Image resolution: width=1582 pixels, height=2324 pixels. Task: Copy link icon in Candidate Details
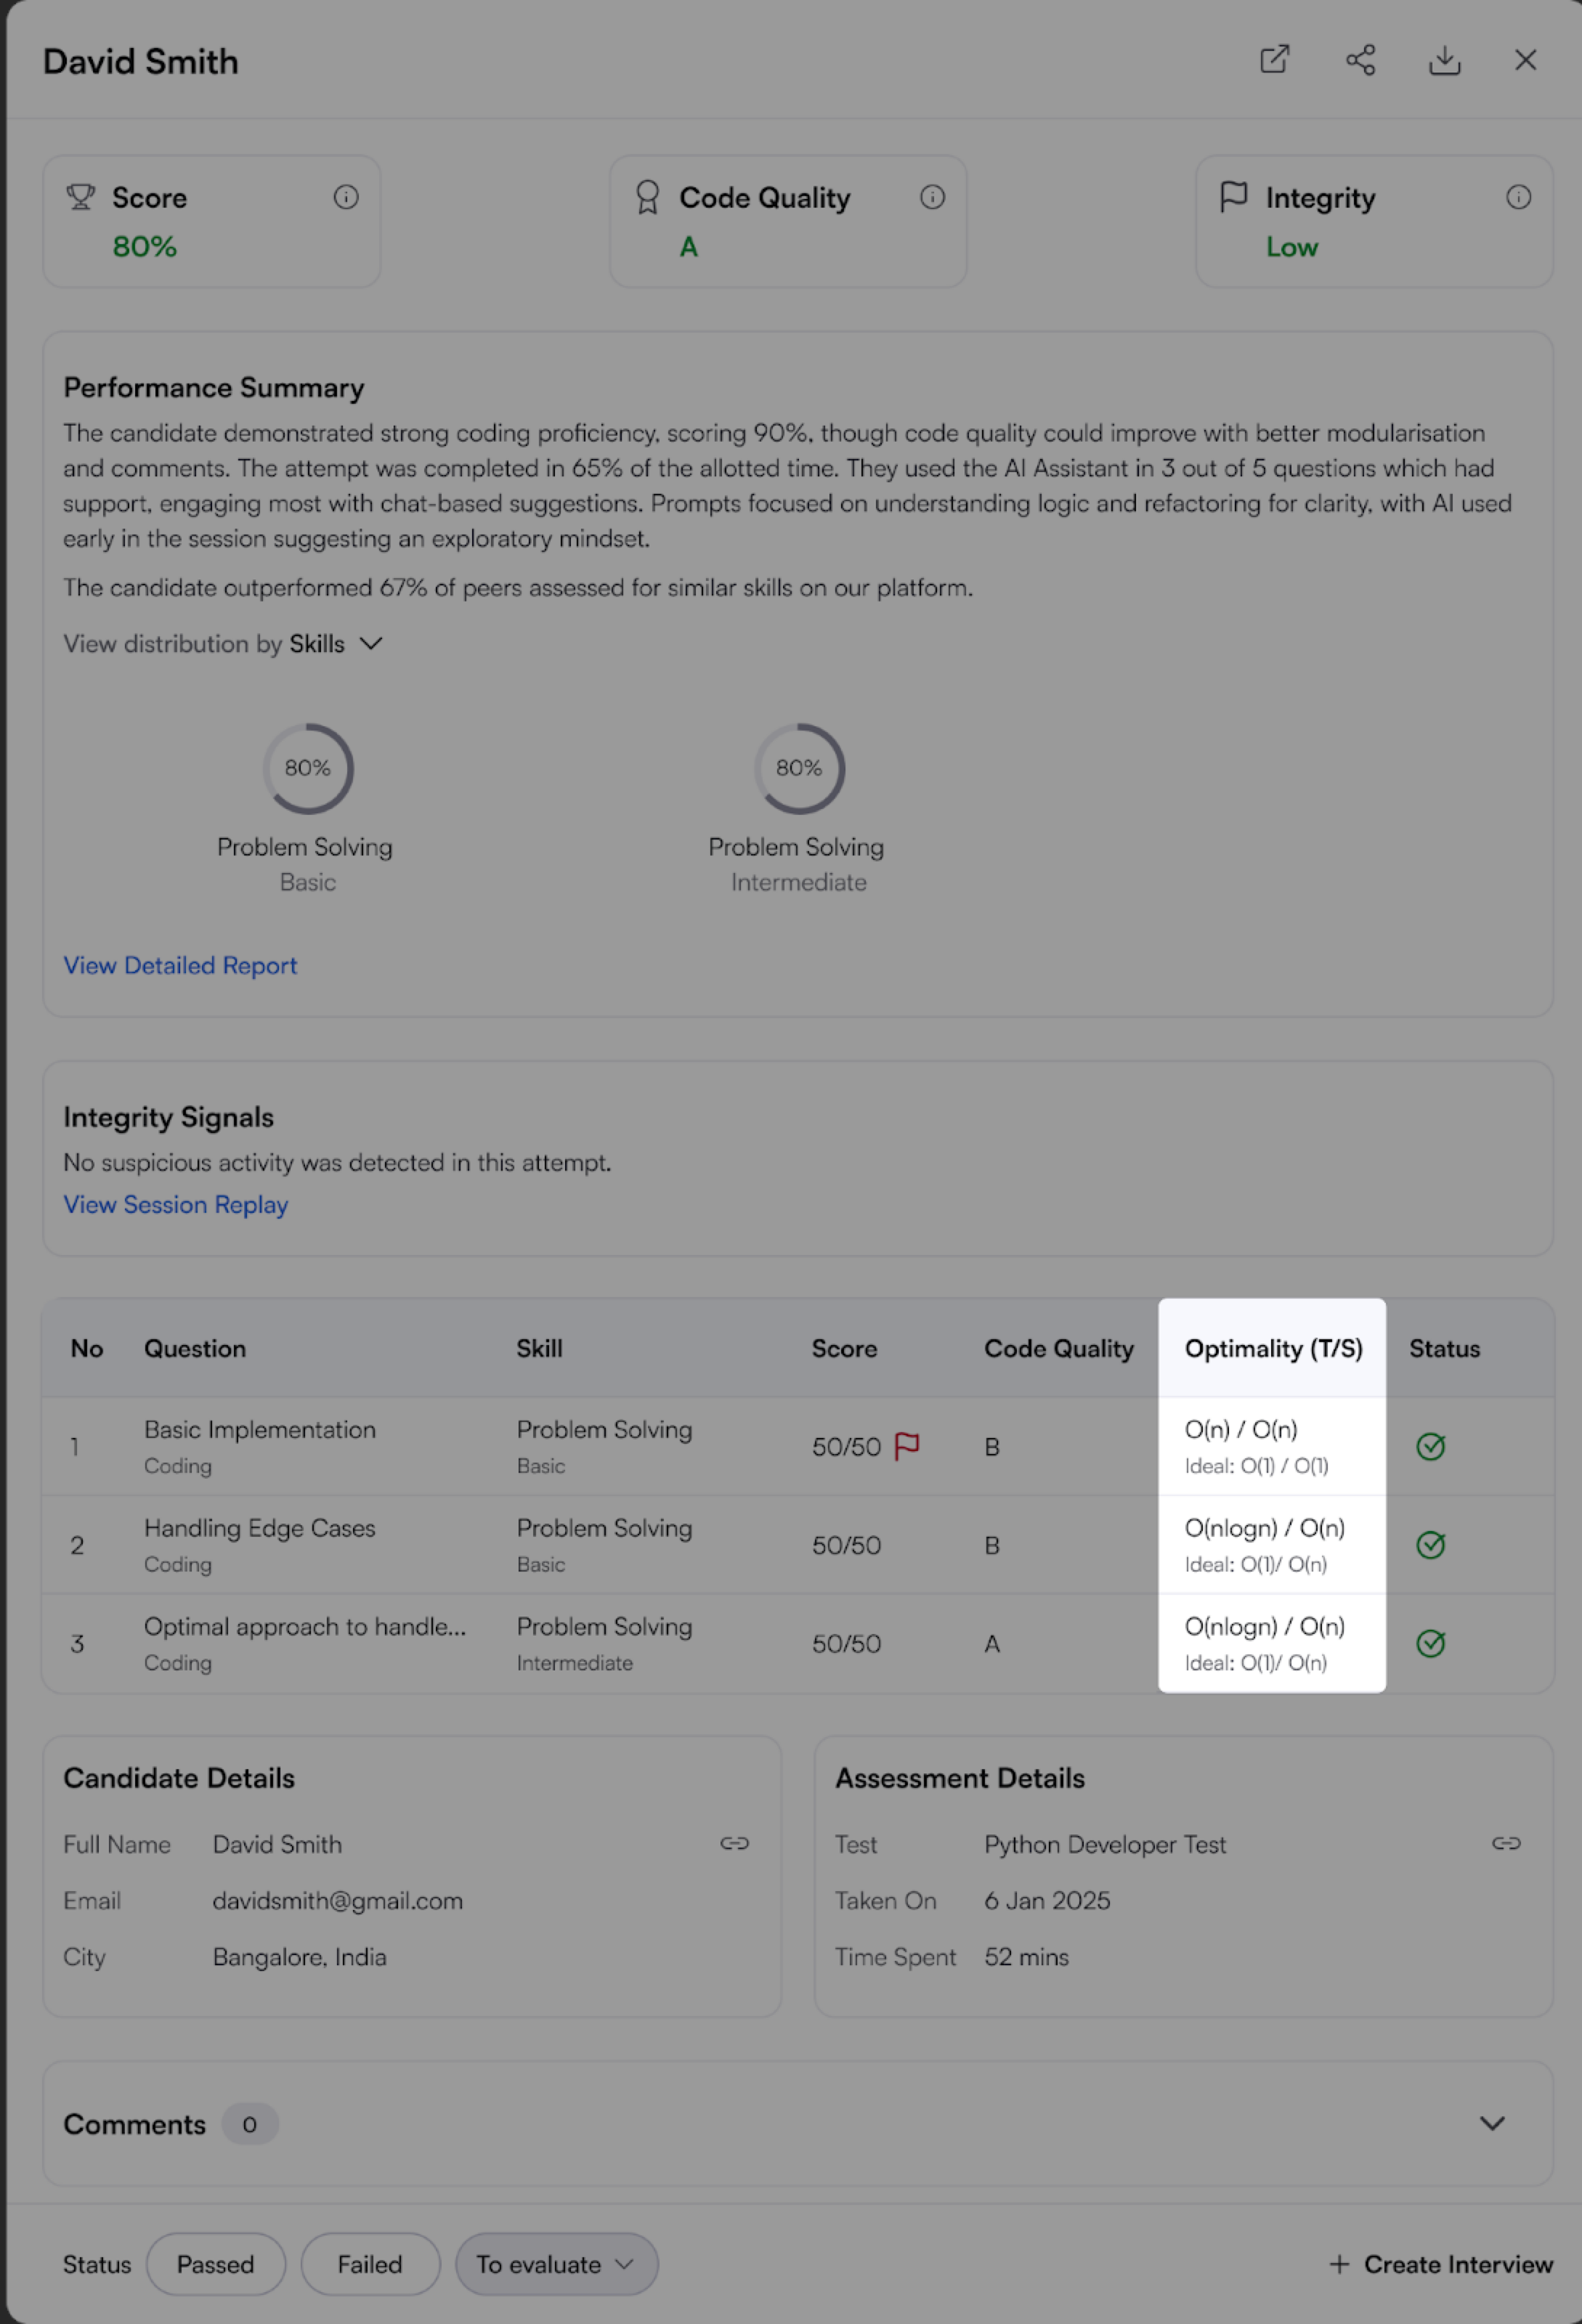(734, 1843)
